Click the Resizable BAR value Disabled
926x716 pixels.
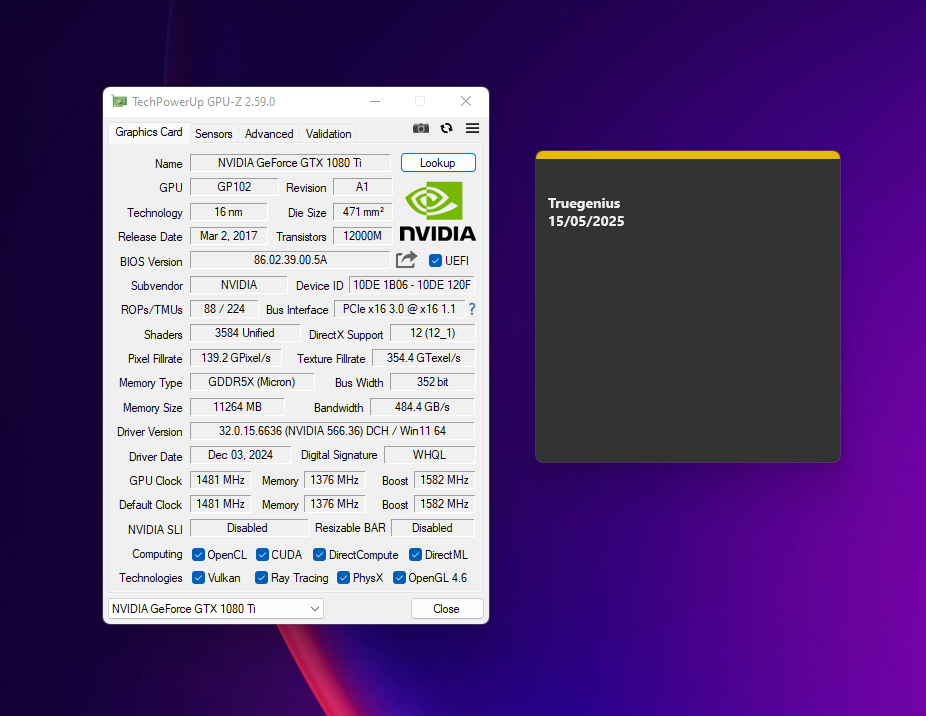[x=432, y=528]
